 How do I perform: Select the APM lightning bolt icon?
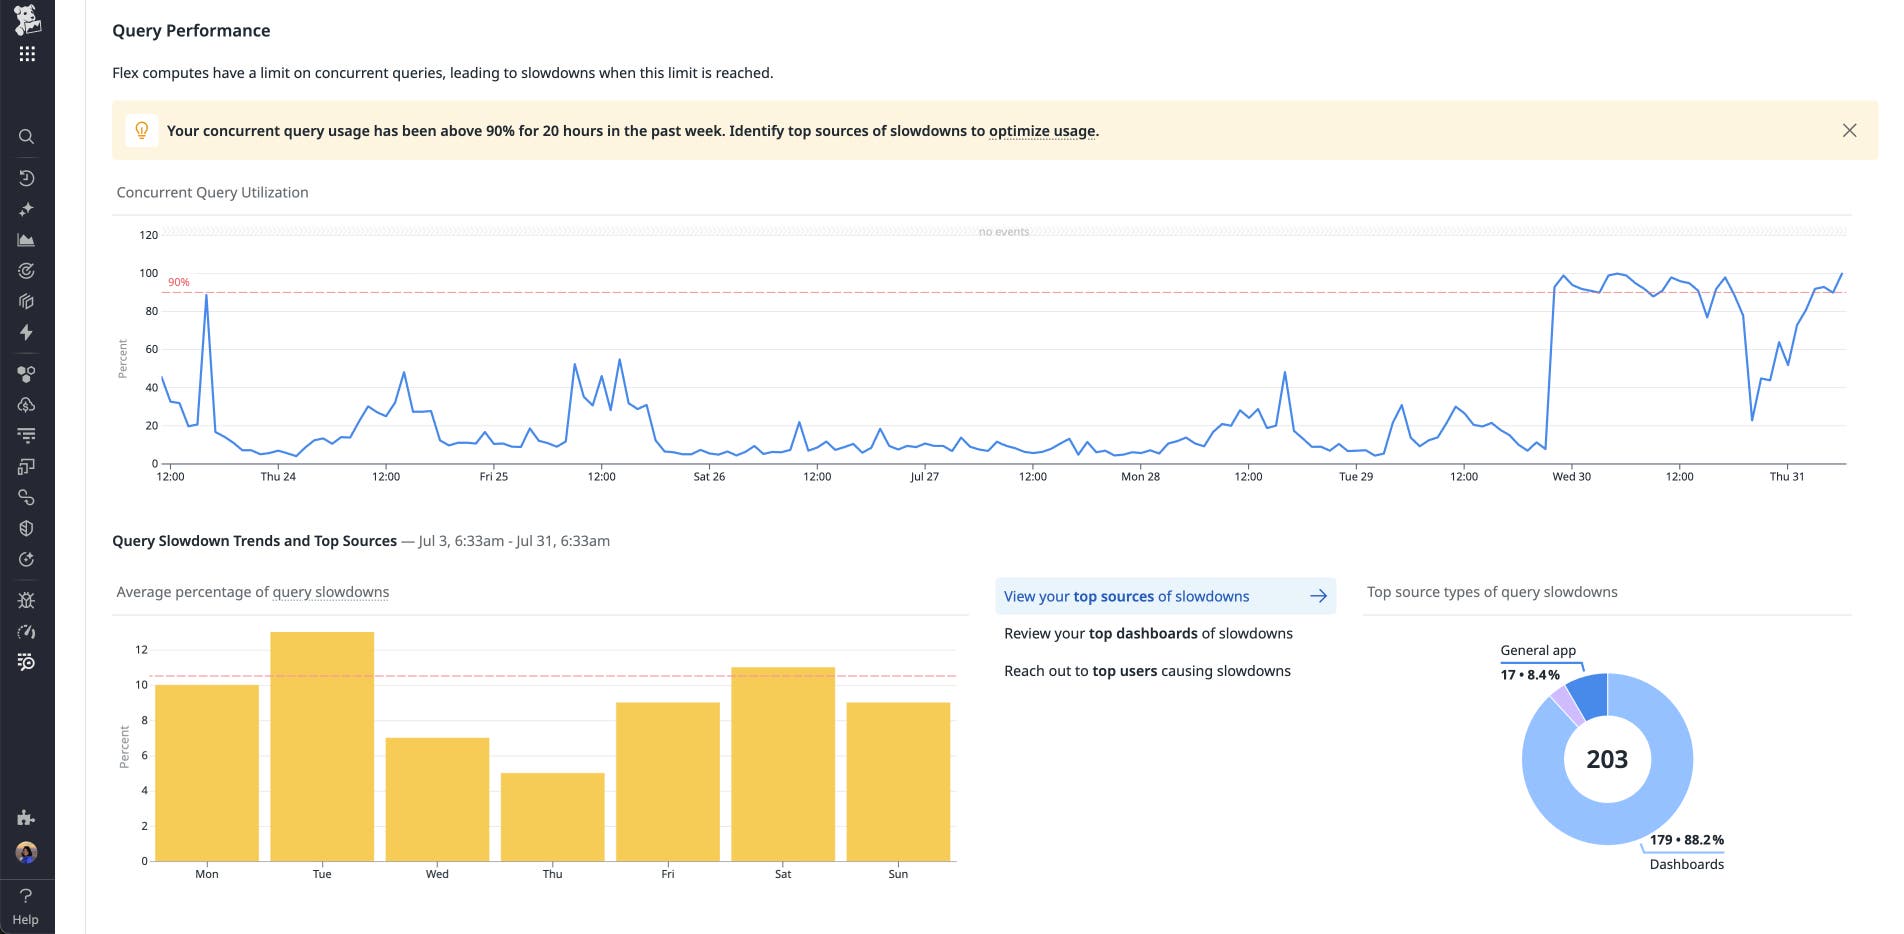coord(27,332)
